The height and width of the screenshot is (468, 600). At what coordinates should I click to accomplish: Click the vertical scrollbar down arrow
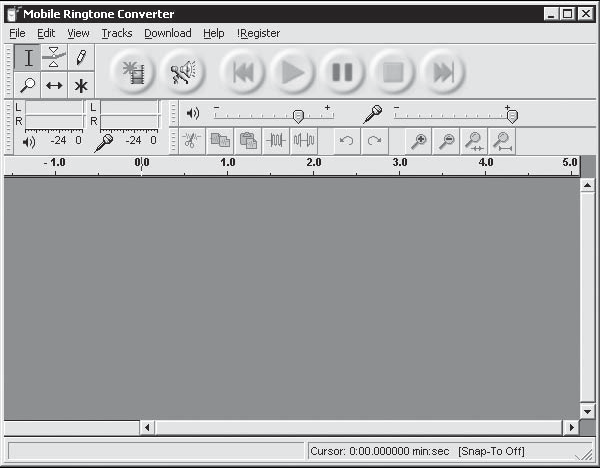click(587, 412)
